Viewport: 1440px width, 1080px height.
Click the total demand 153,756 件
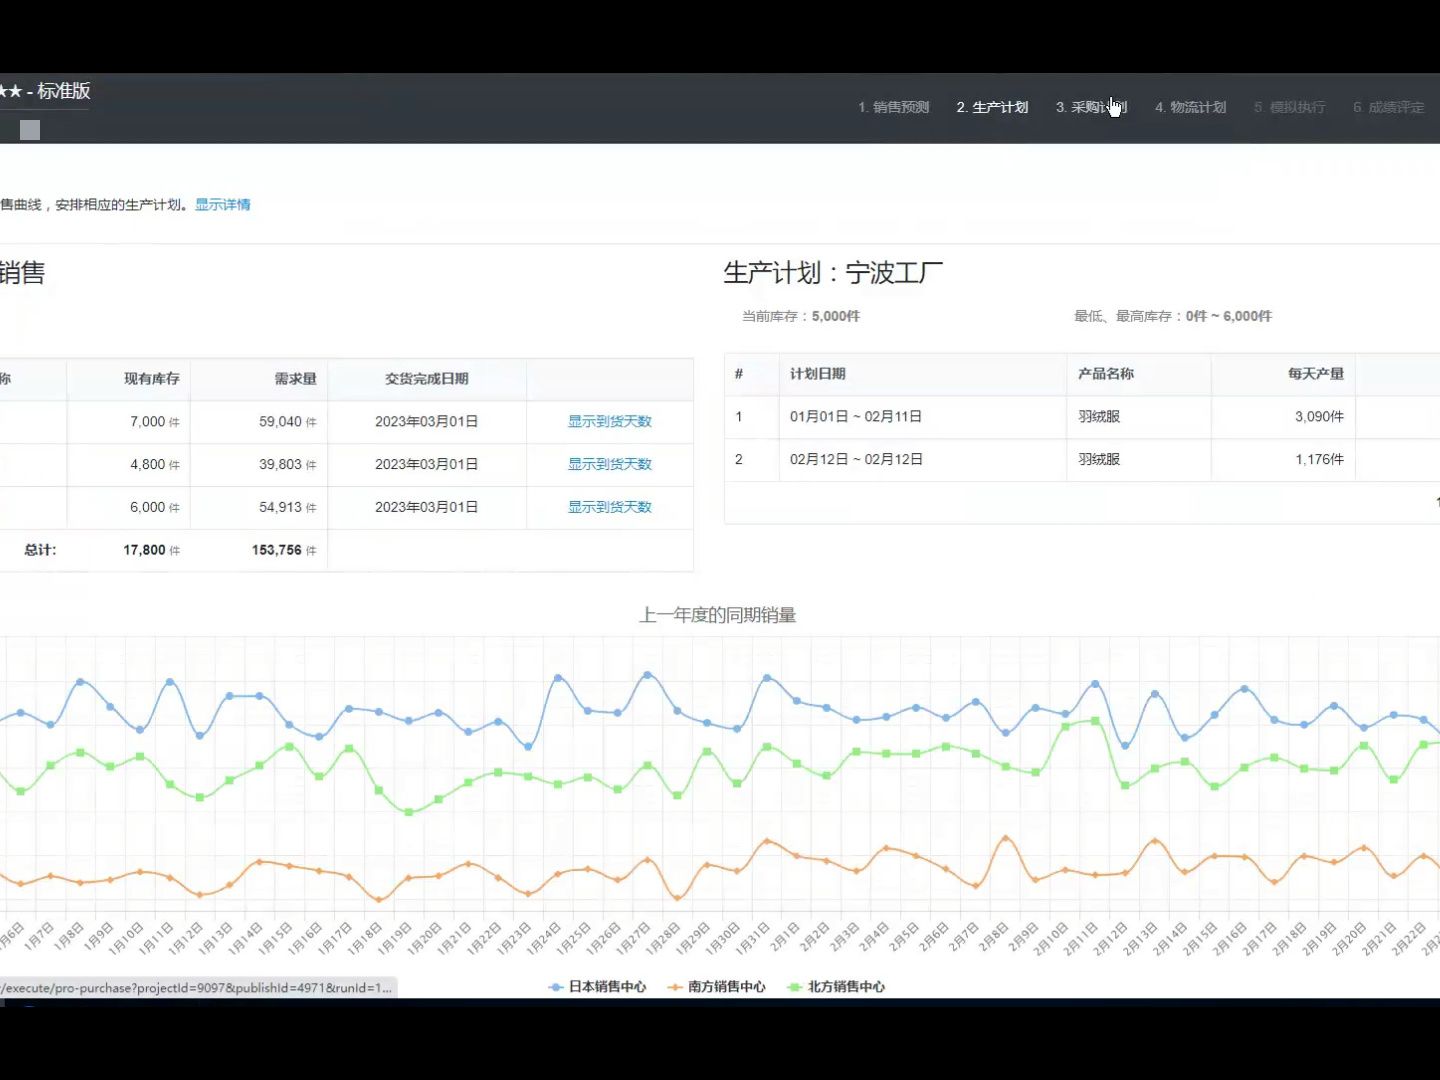284,550
